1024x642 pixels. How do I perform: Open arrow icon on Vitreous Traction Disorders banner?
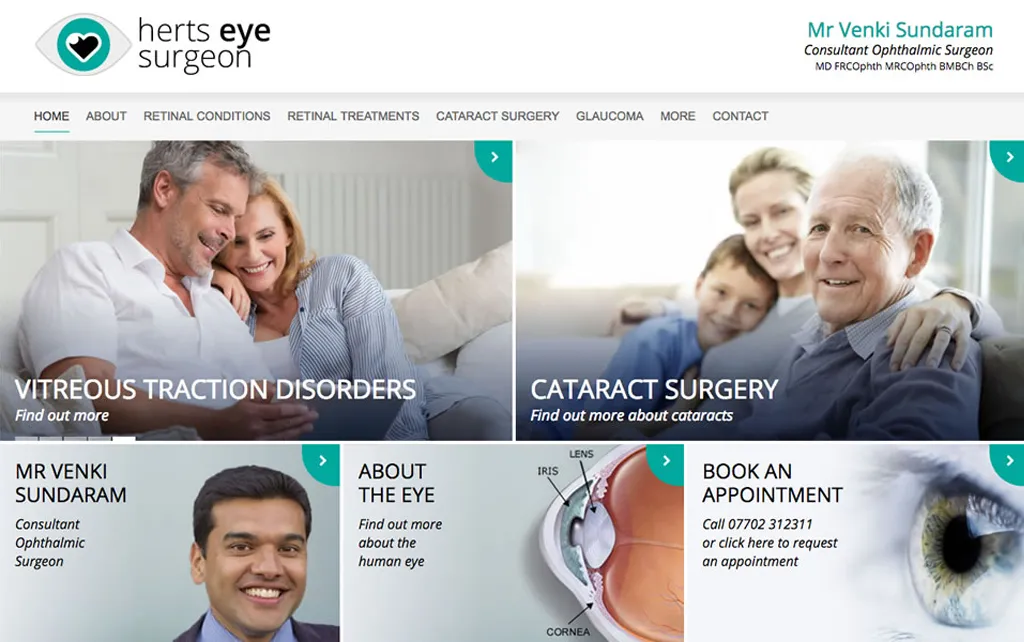[x=494, y=157]
